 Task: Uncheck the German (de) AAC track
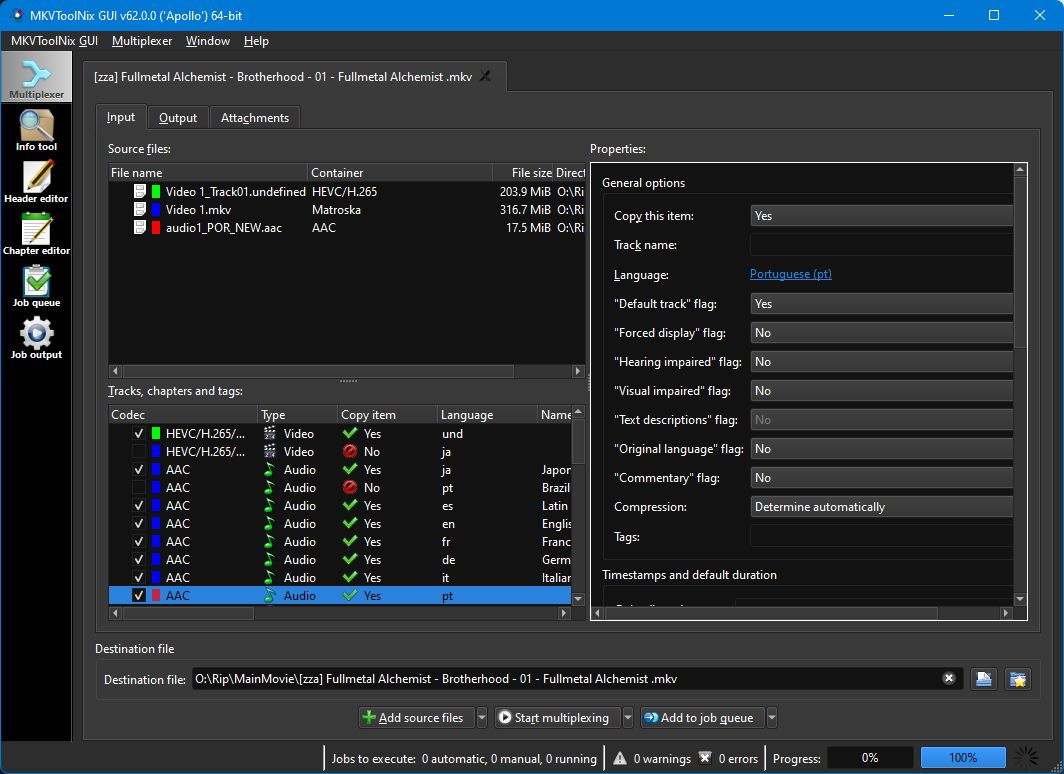pos(139,560)
